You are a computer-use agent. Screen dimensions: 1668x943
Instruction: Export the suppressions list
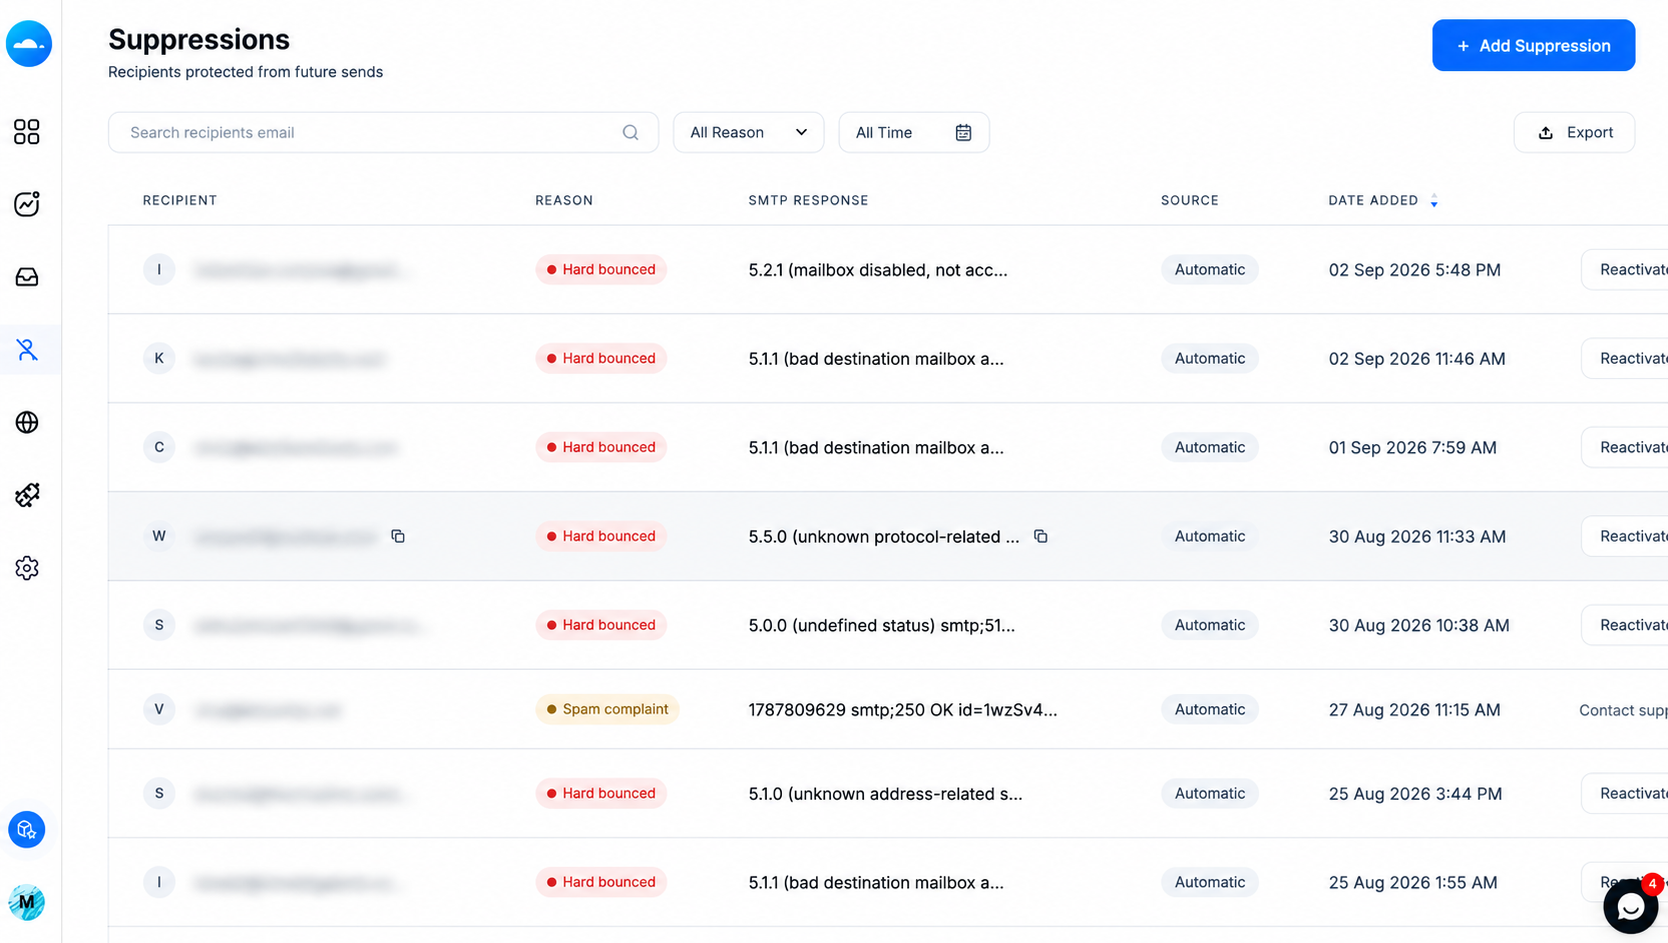(x=1574, y=132)
